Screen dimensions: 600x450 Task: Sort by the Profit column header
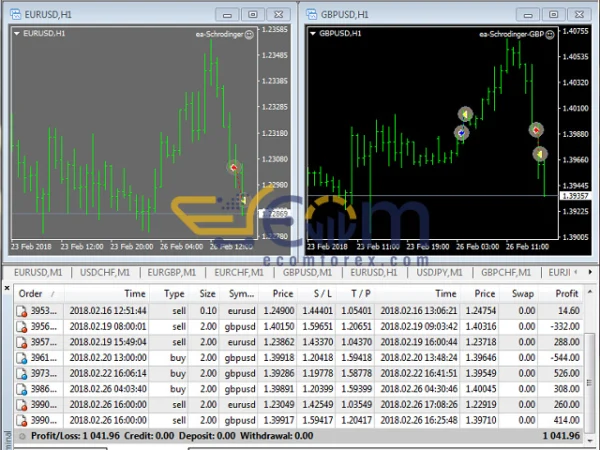point(561,293)
